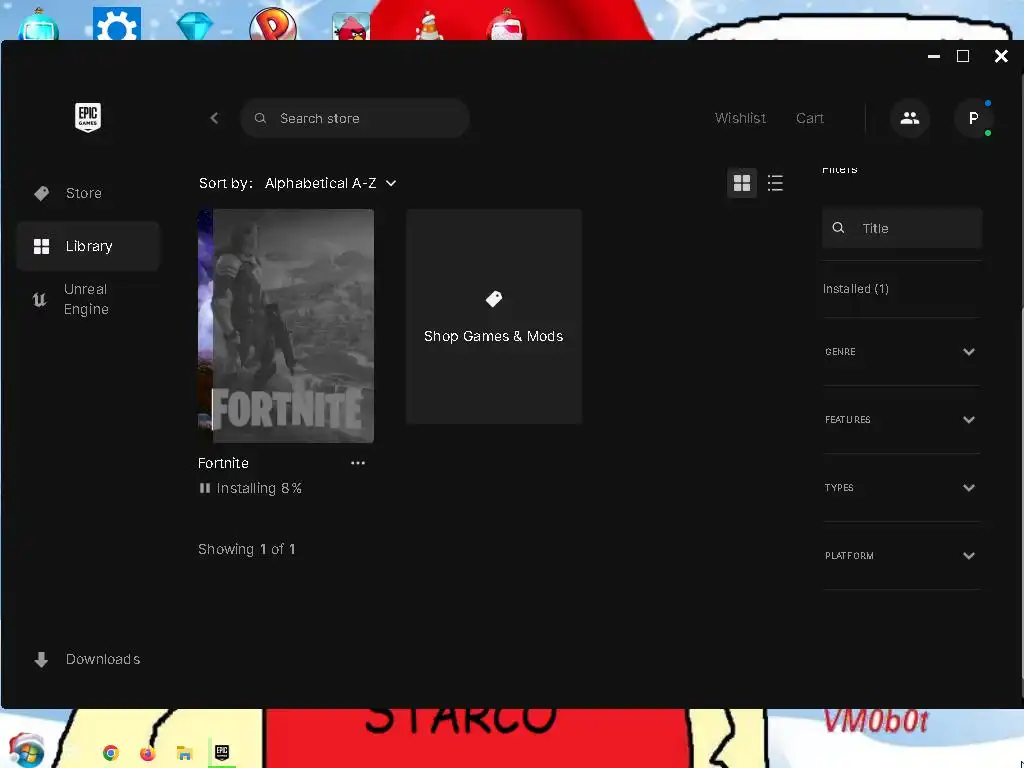Click the search magnifier in the store search bar
Viewport: 1024px width, 768px height.
260,118
